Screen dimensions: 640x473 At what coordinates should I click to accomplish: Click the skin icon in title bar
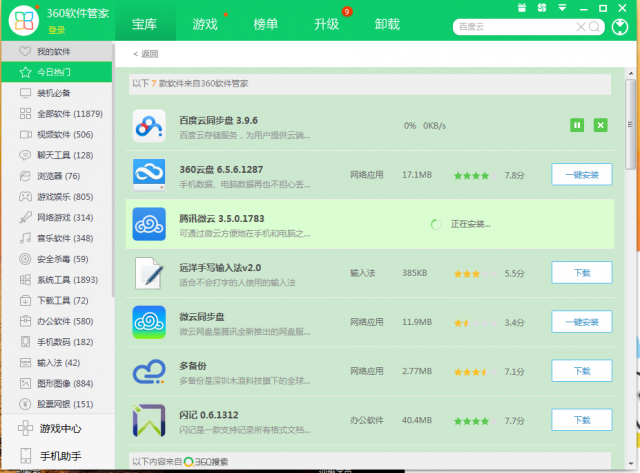[542, 8]
